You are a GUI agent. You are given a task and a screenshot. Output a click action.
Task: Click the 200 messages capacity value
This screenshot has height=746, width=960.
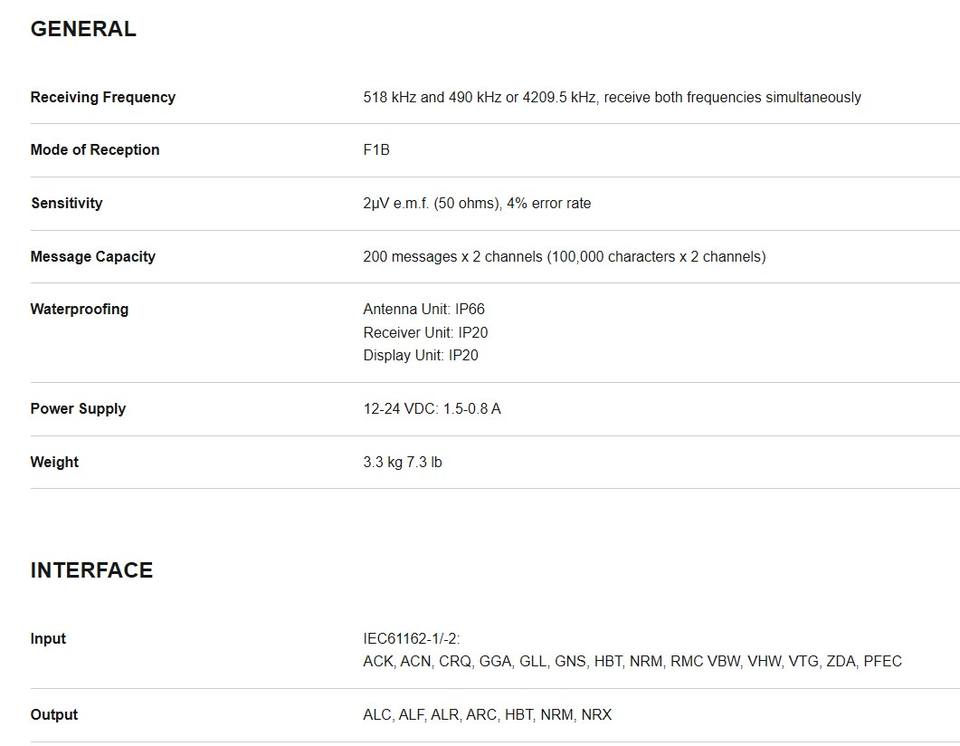point(564,257)
